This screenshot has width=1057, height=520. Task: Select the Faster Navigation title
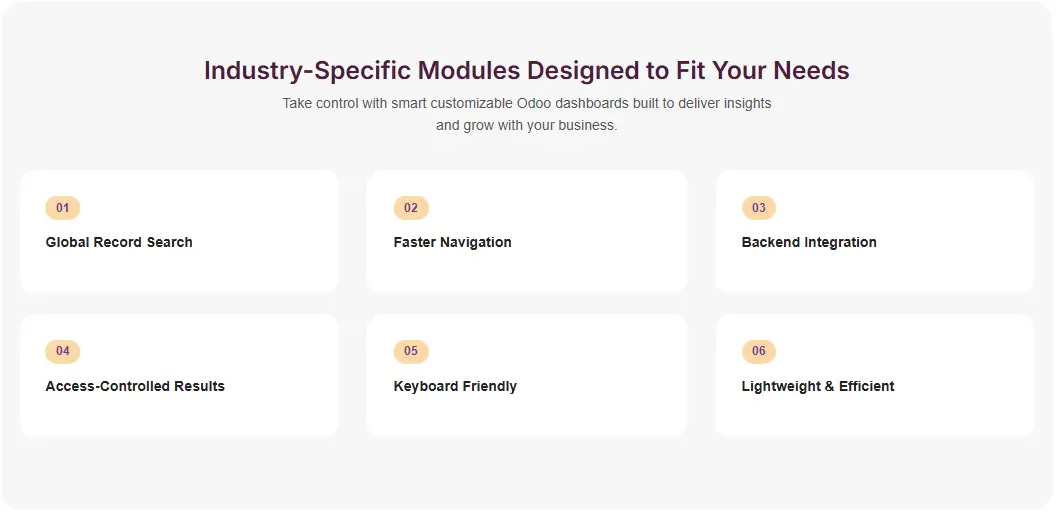452,242
